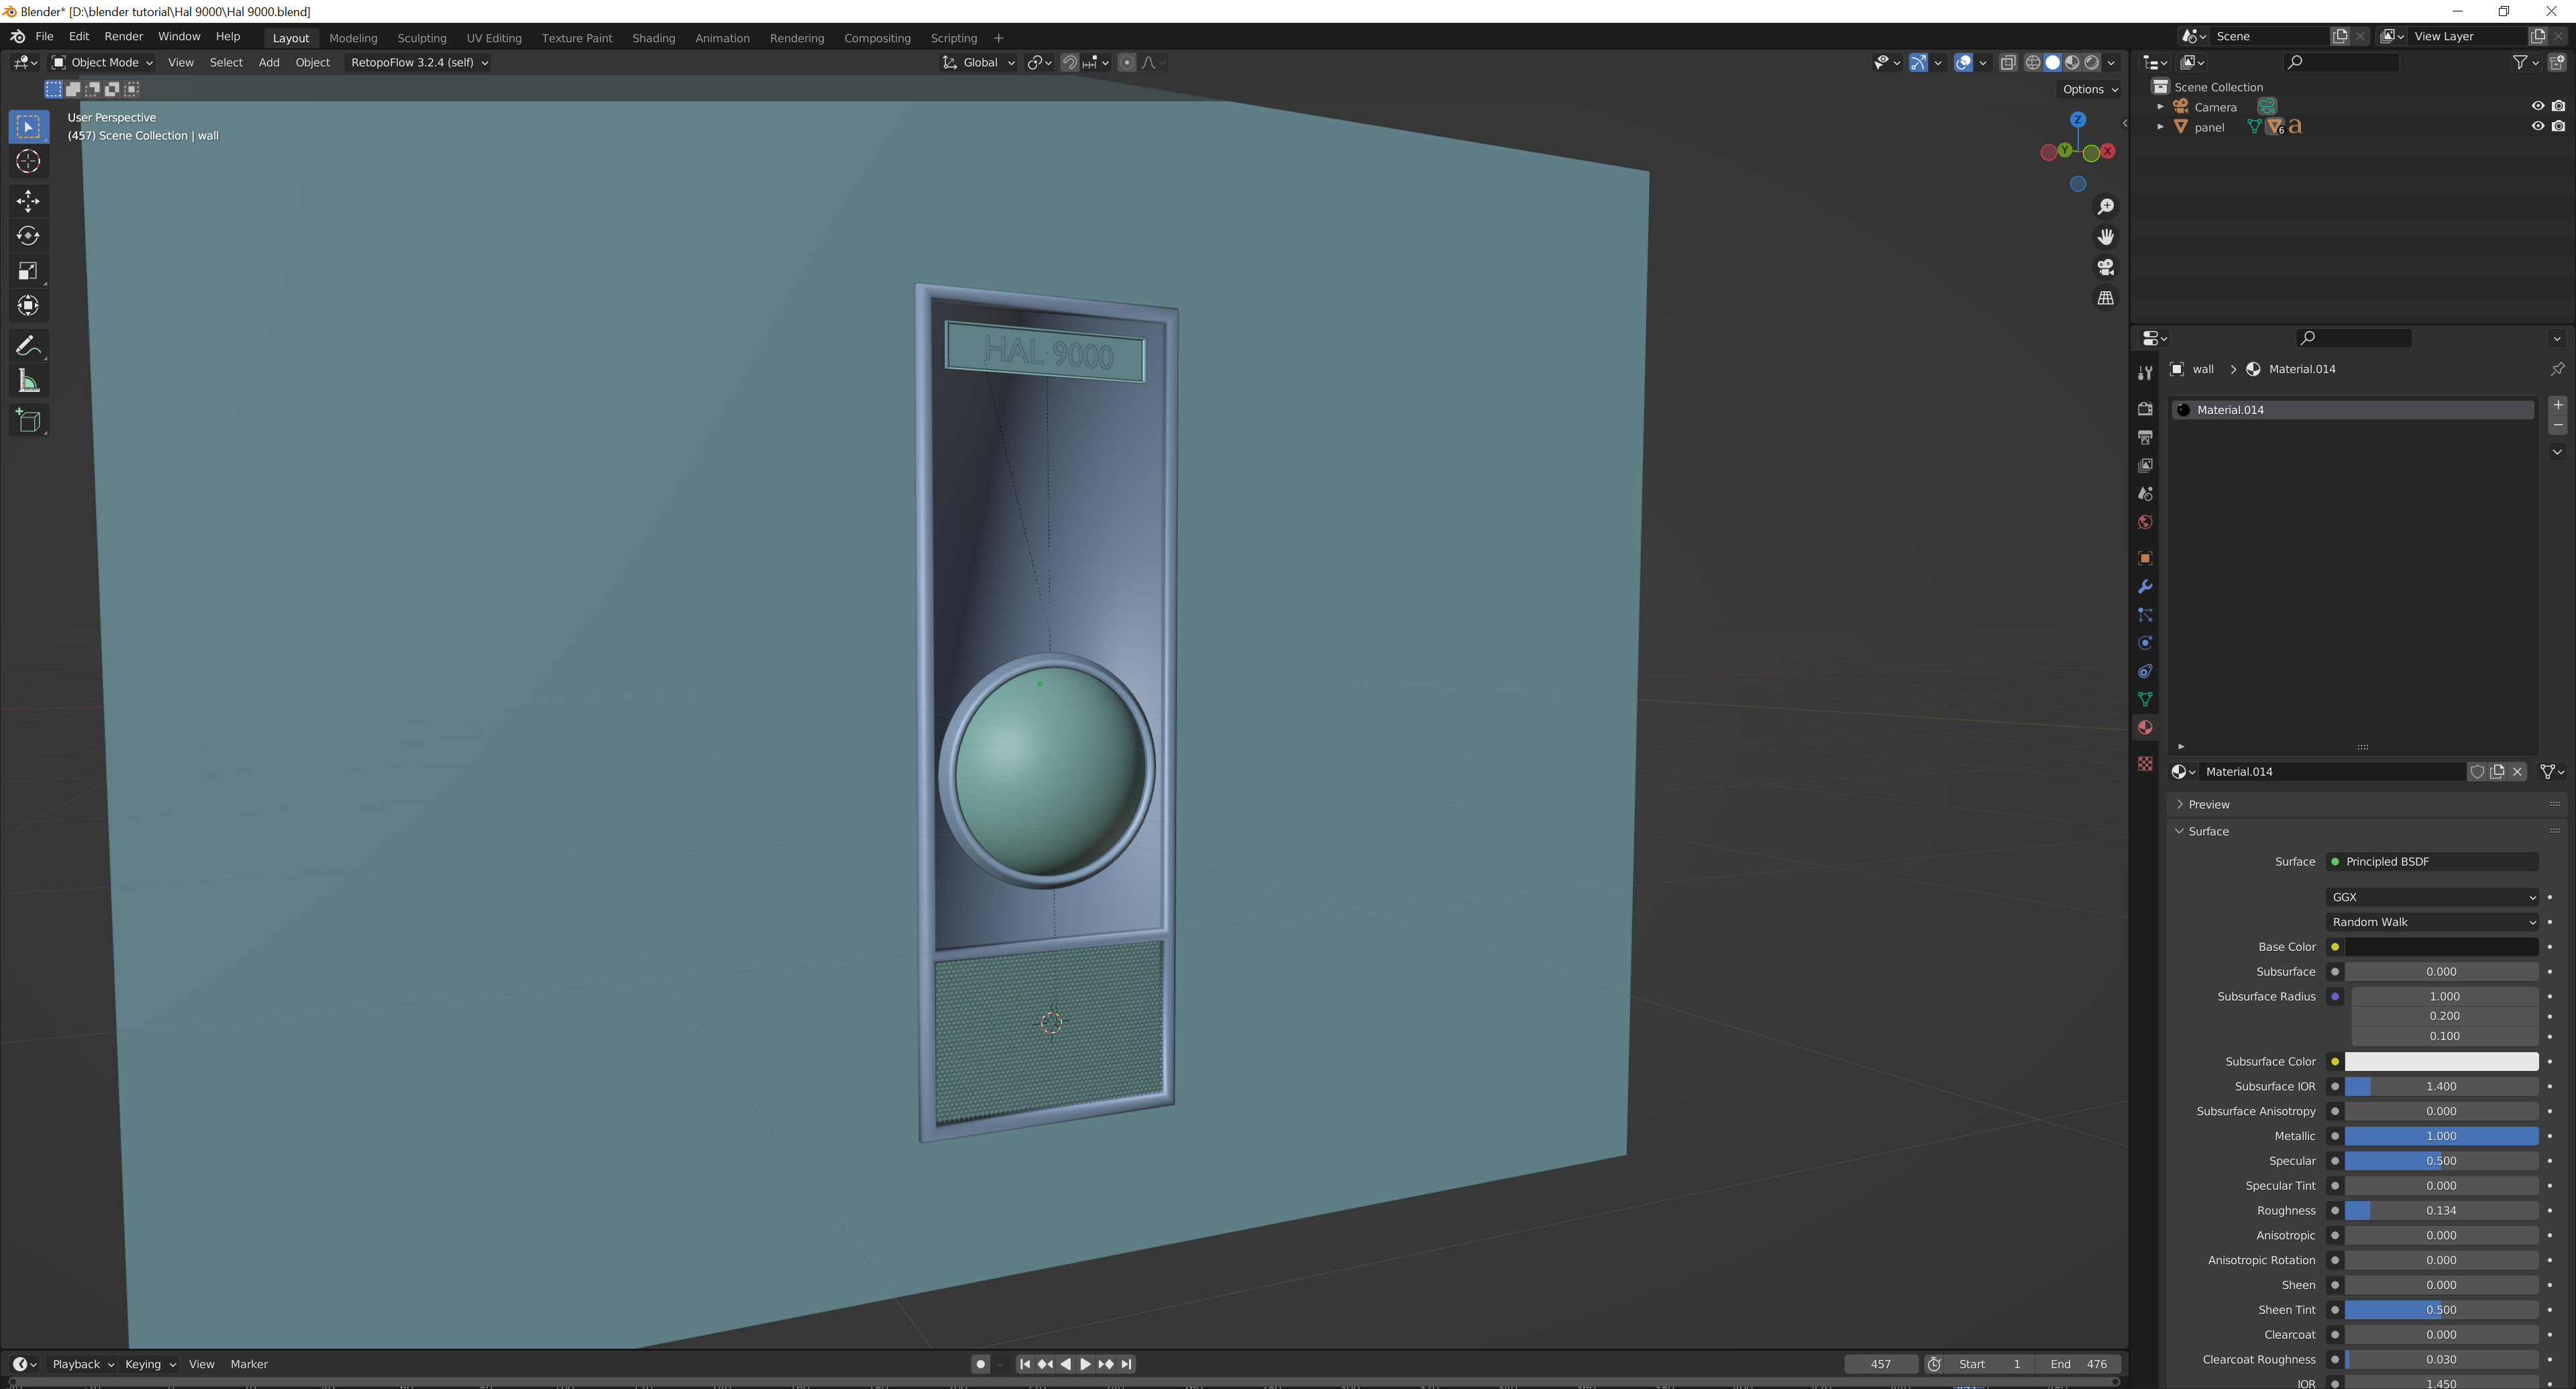Select the Measure tool in the toolbar

28,380
